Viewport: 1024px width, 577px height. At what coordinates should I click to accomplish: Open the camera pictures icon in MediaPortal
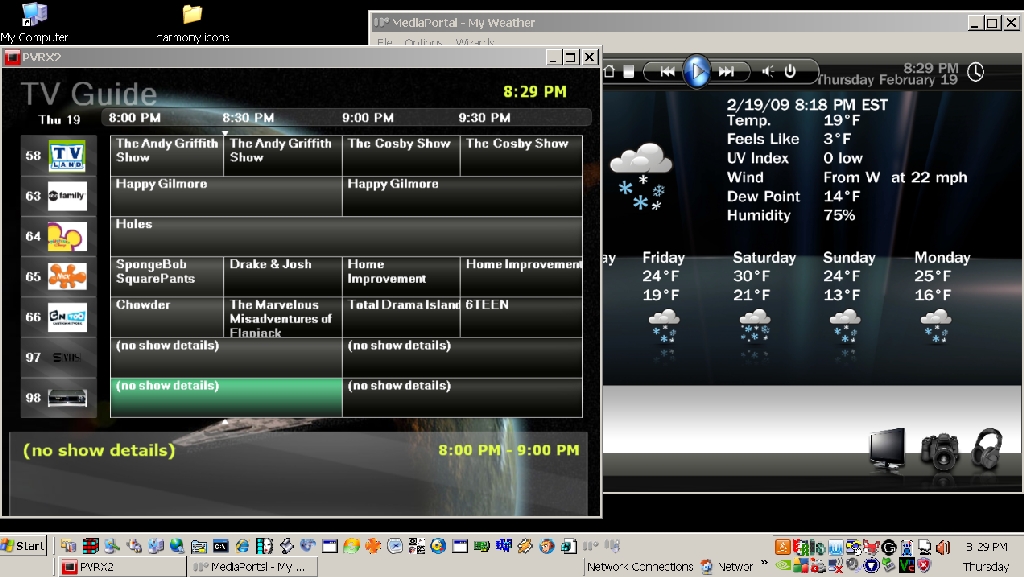pos(940,450)
